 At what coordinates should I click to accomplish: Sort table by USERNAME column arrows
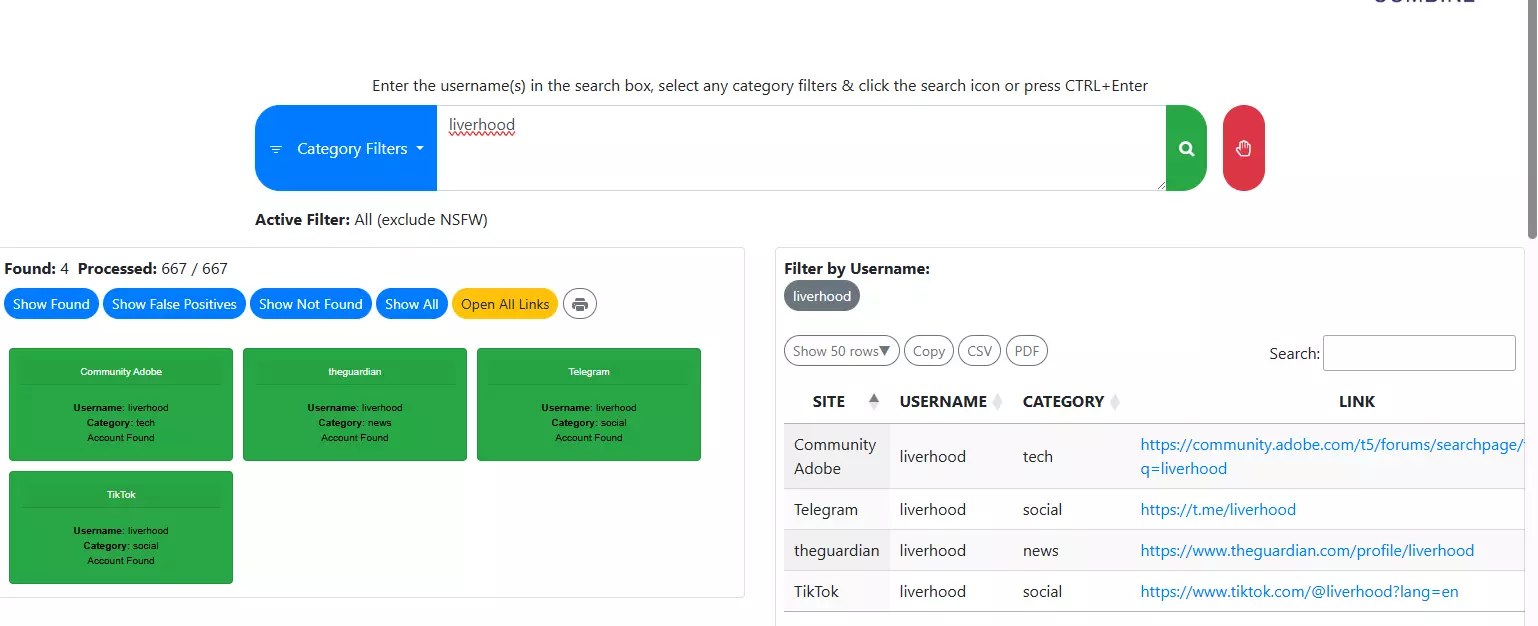pyautogui.click(x=997, y=401)
